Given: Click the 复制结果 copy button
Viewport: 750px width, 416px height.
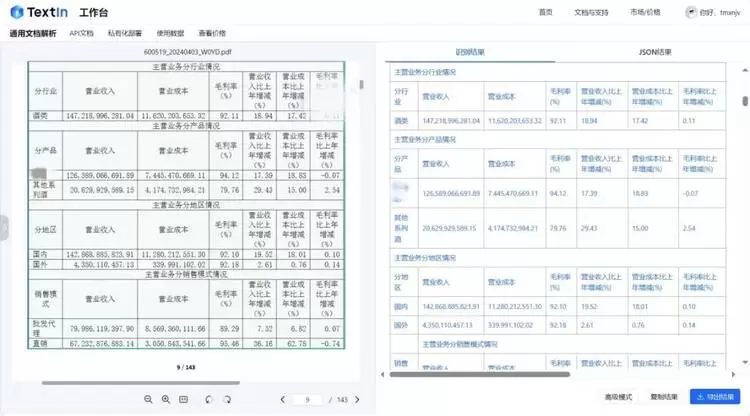Looking at the screenshot, I should (x=664, y=396).
